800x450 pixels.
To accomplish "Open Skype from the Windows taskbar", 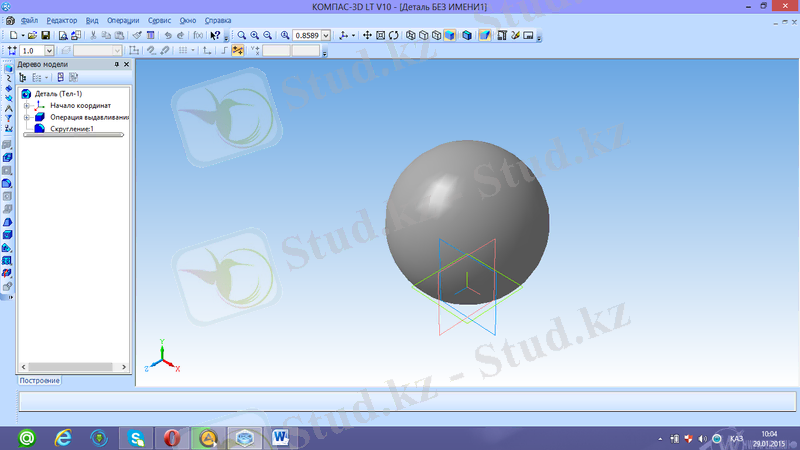I will point(134,437).
